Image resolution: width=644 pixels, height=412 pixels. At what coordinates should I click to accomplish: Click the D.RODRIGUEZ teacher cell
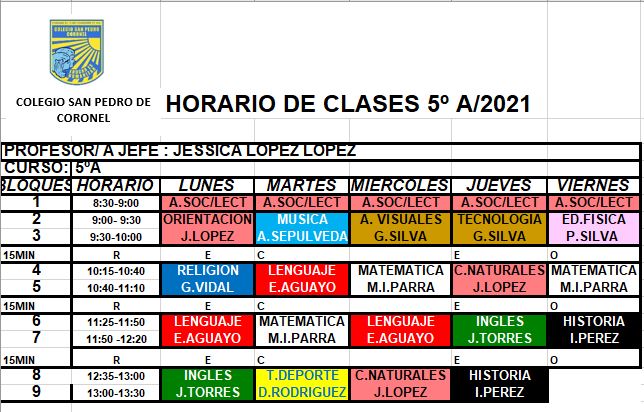303,392
